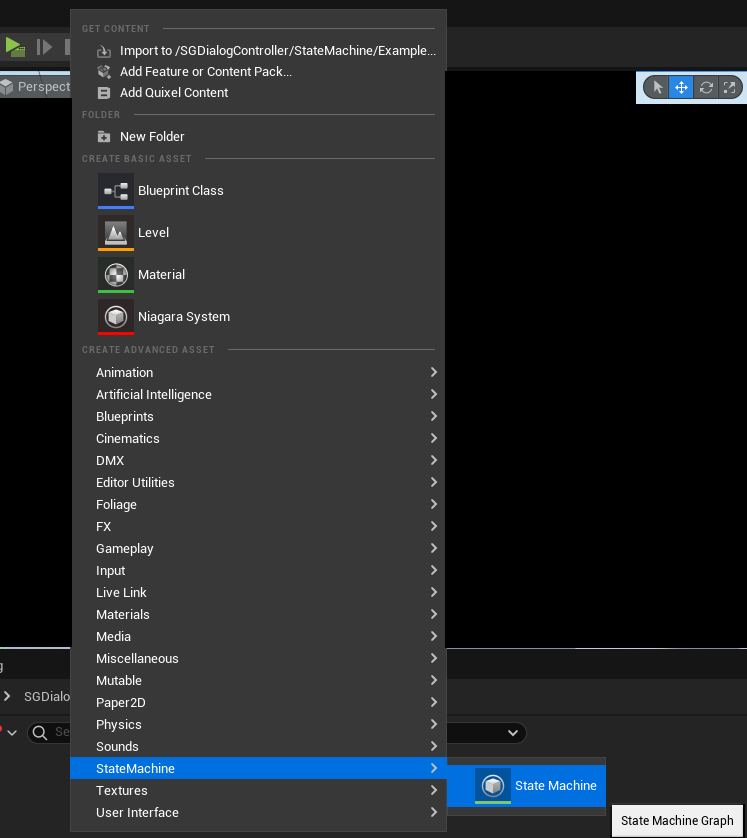Open the Live Link submenu
Image resolution: width=747 pixels, height=838 pixels.
tap(258, 592)
